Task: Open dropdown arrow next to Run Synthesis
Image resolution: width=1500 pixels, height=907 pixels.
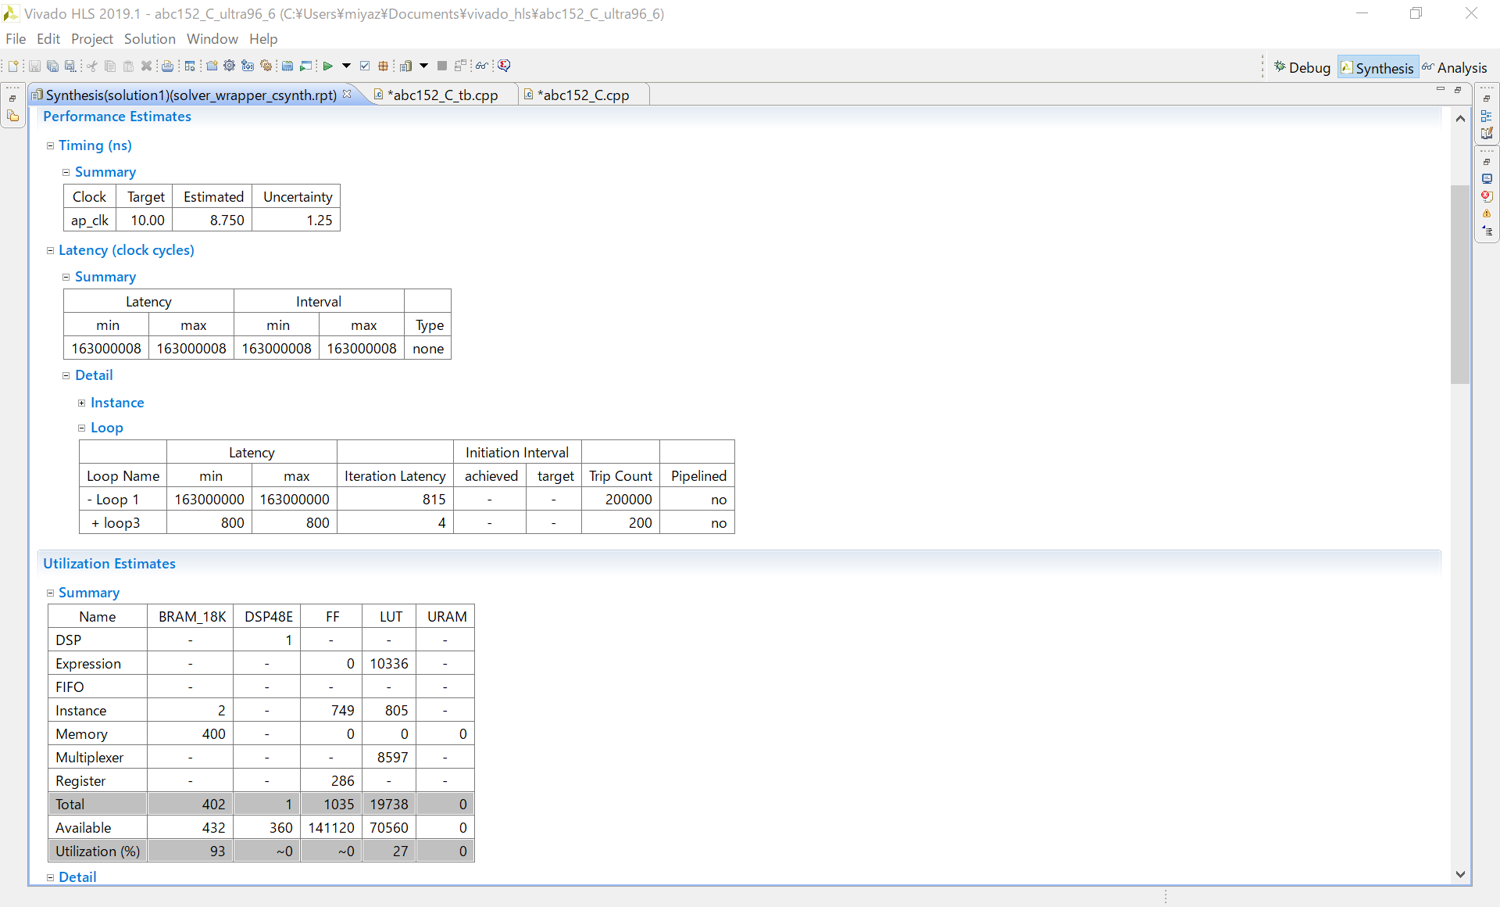Action: [x=346, y=66]
